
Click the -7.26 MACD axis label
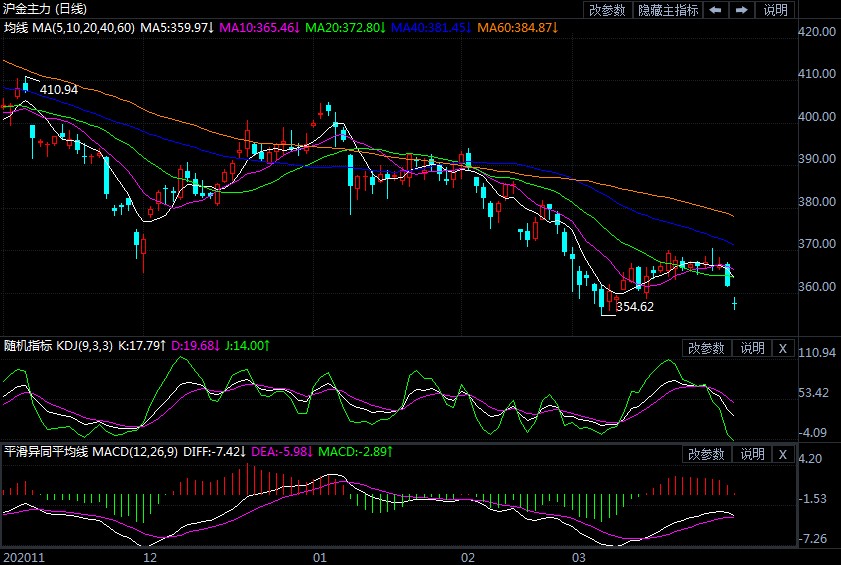[813, 539]
